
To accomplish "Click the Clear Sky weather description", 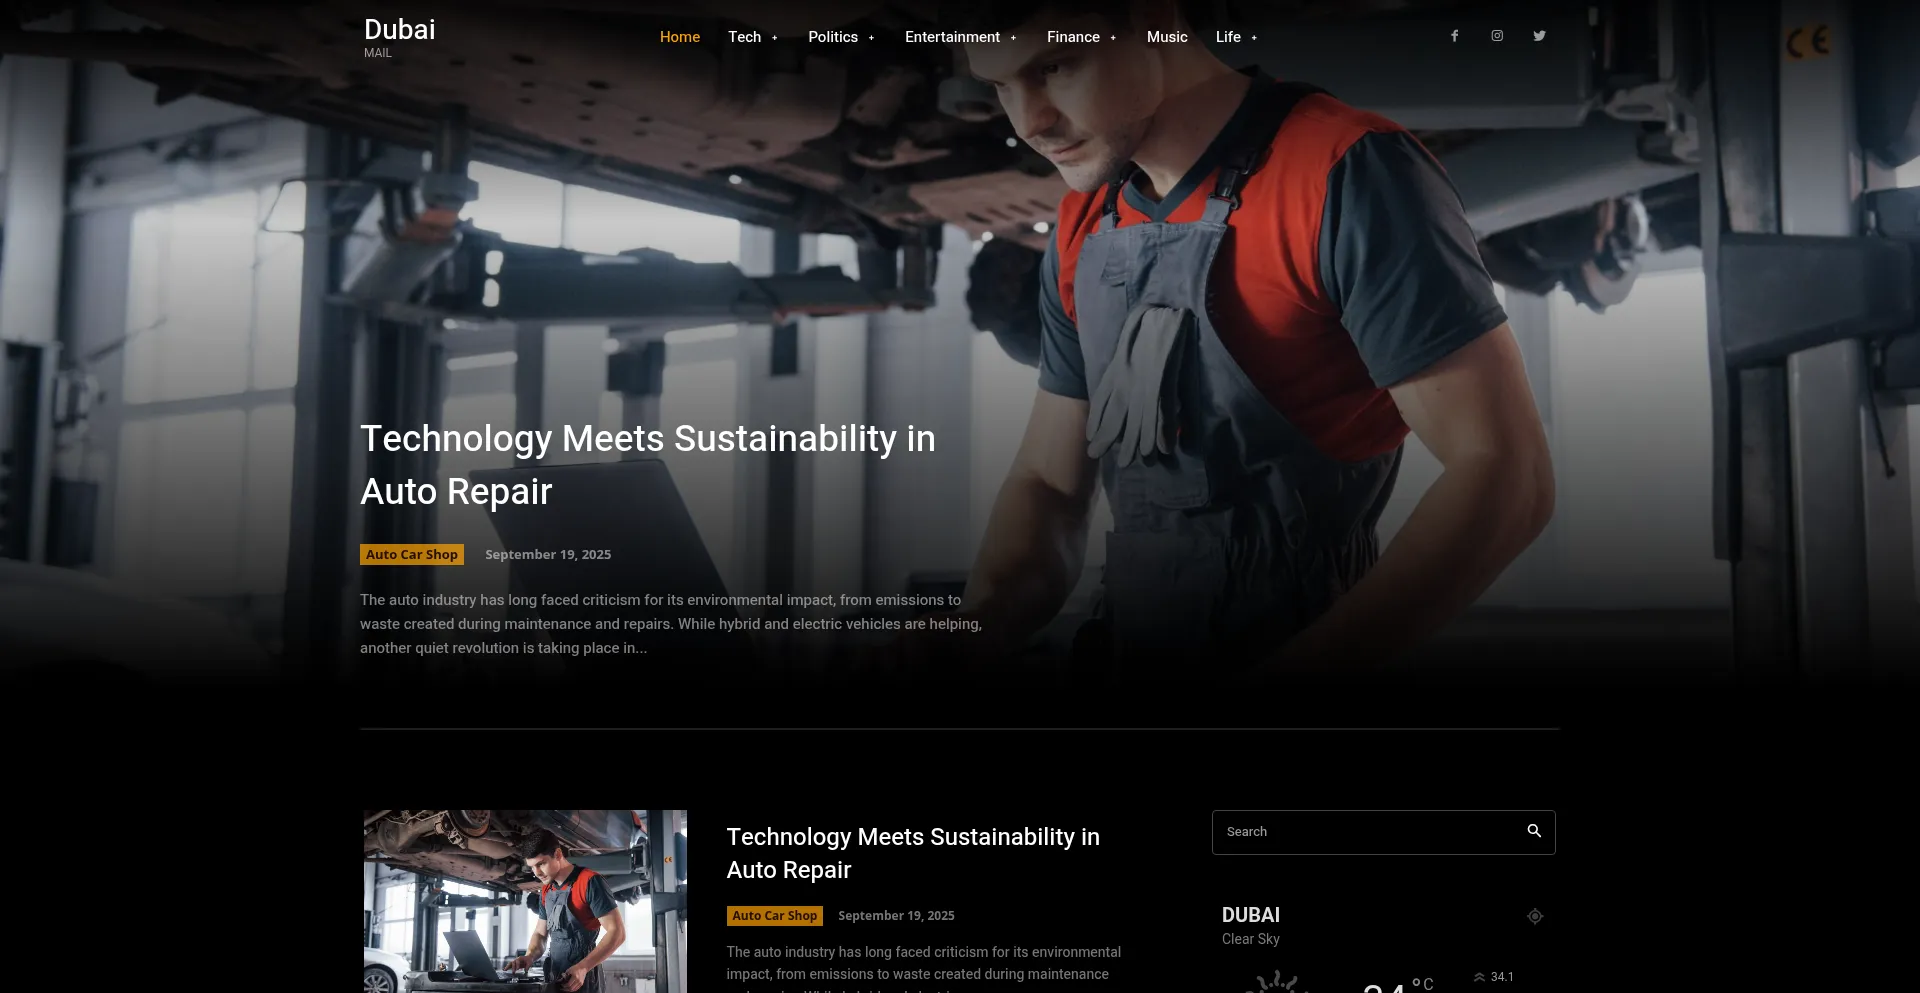I will tap(1251, 939).
